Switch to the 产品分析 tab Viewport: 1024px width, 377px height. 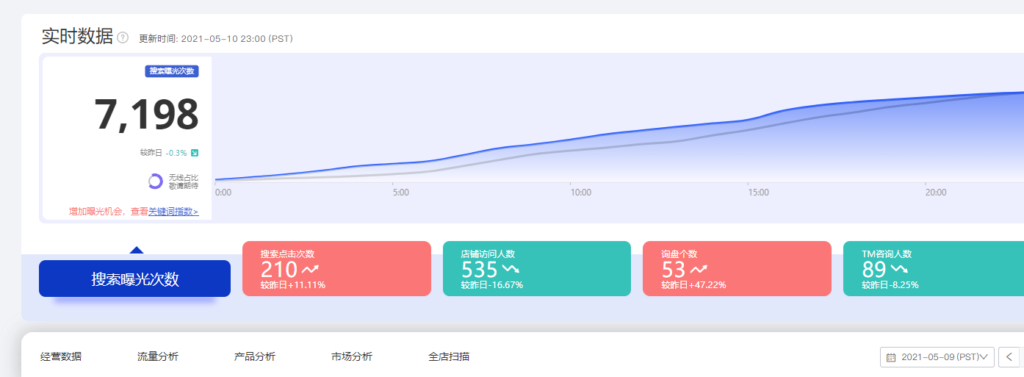255,357
